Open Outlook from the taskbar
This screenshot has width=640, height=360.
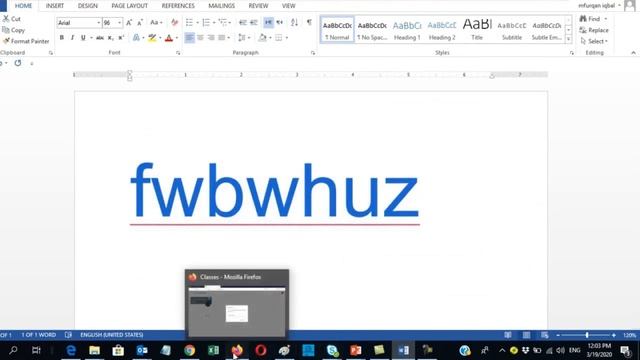[142, 350]
